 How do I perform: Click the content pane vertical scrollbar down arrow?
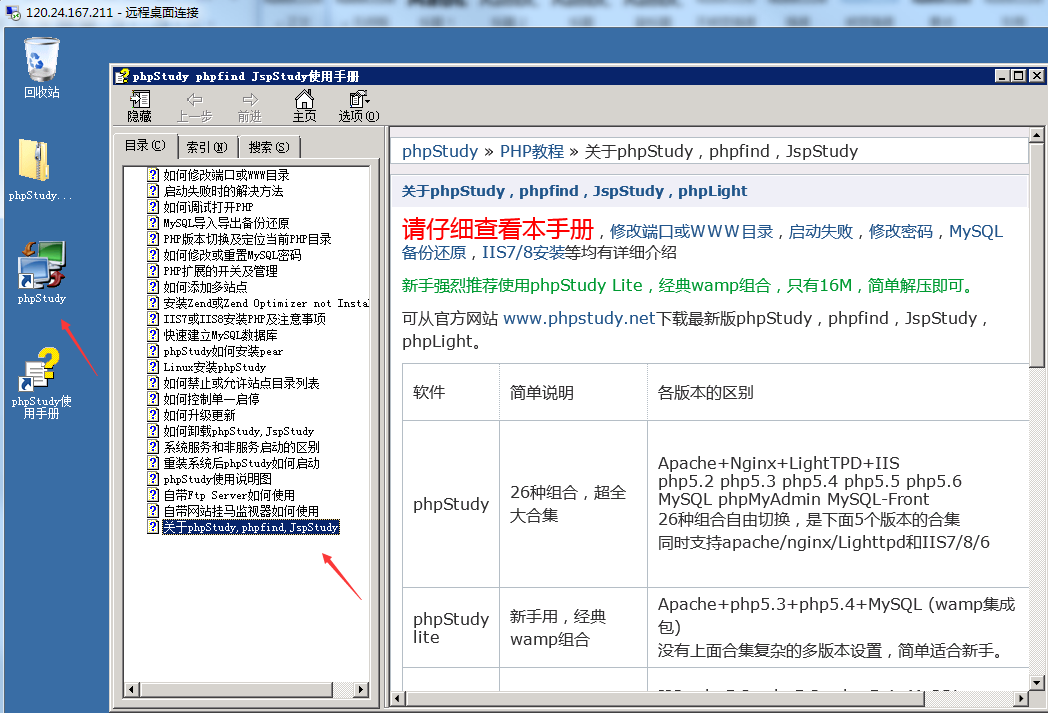[1037, 703]
